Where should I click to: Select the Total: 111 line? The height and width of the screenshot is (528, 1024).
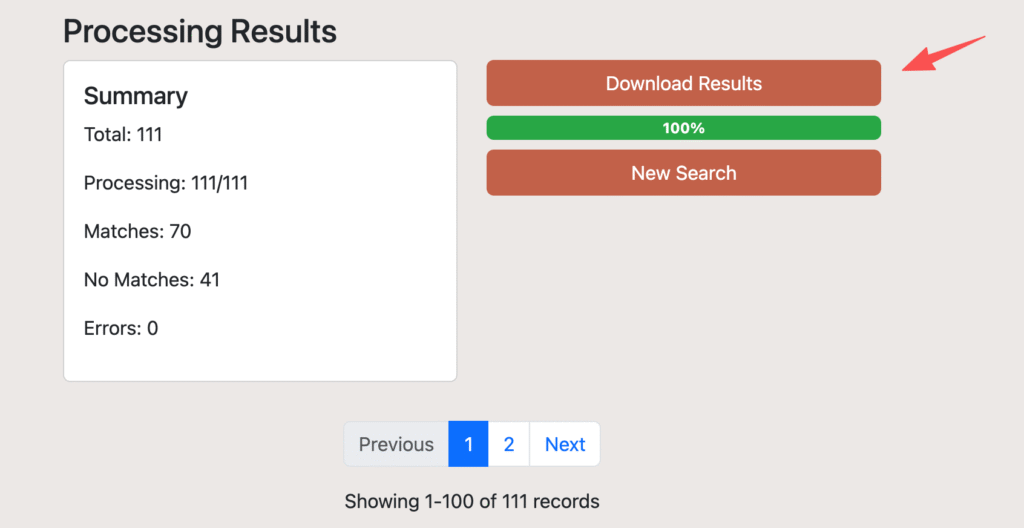[x=123, y=134]
